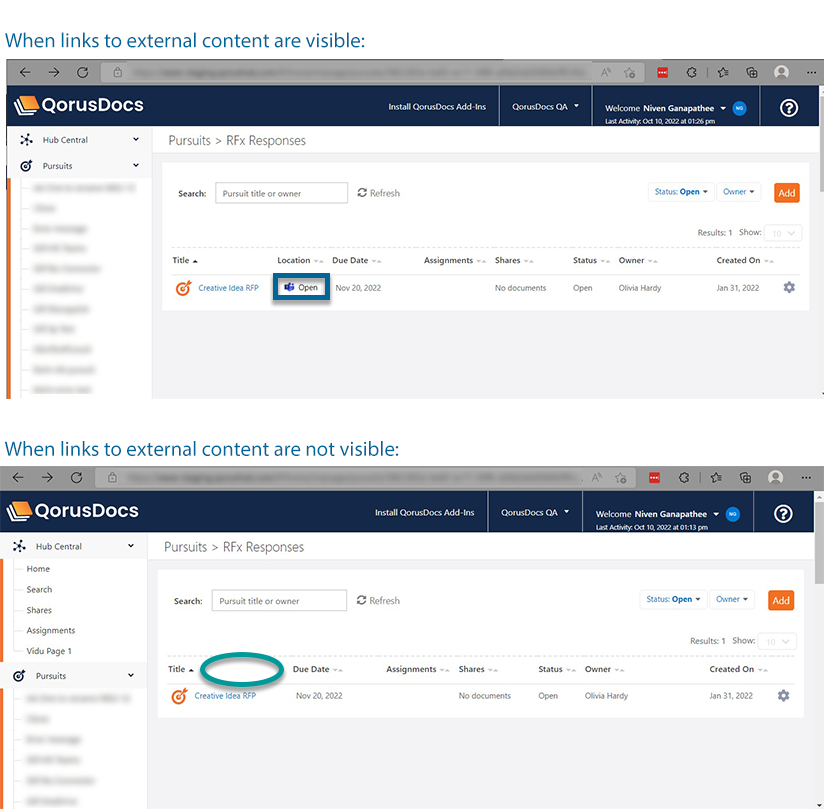Click Install QorusDocs Add-Ins in top header

[x=437, y=107]
